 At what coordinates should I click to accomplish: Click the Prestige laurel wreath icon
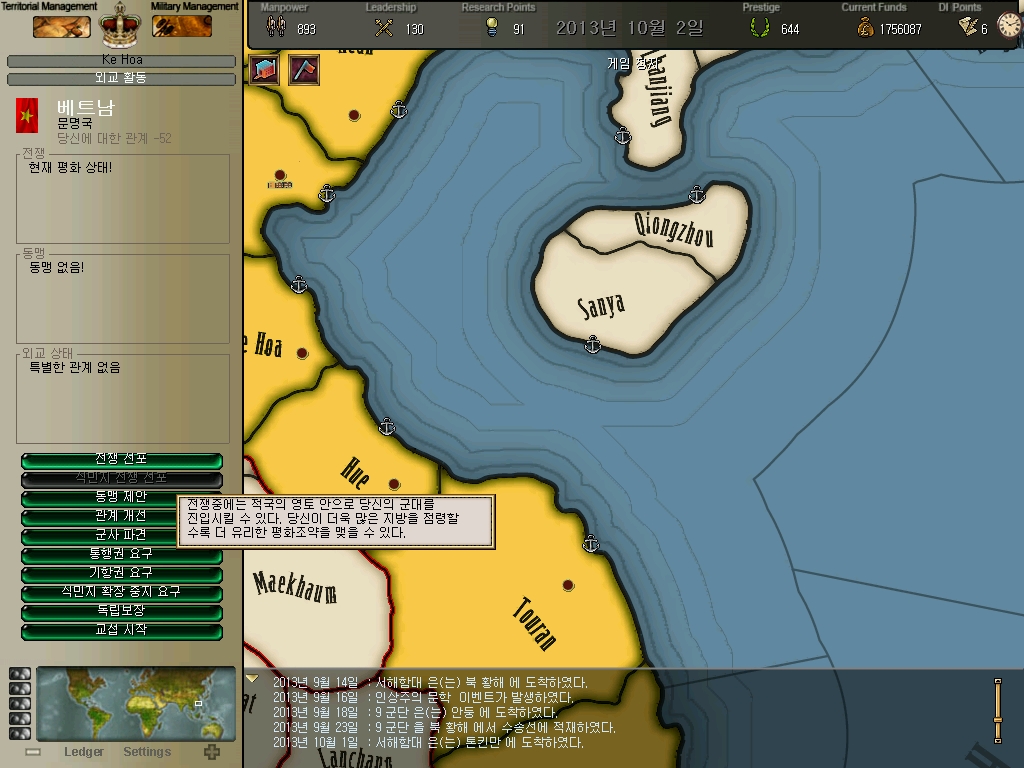pos(760,27)
